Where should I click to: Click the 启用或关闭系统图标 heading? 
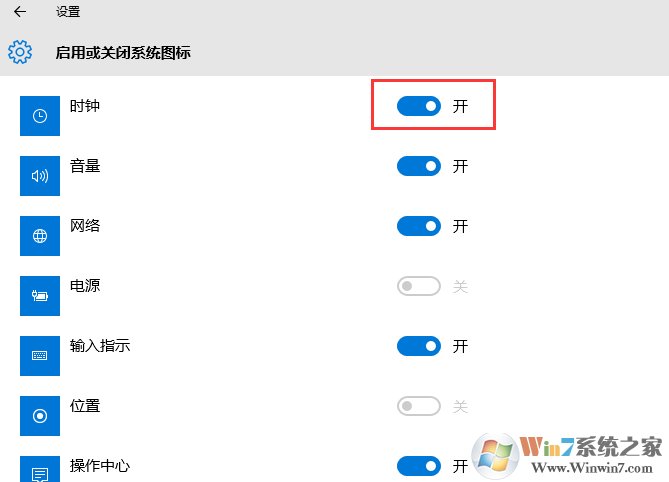[123, 52]
